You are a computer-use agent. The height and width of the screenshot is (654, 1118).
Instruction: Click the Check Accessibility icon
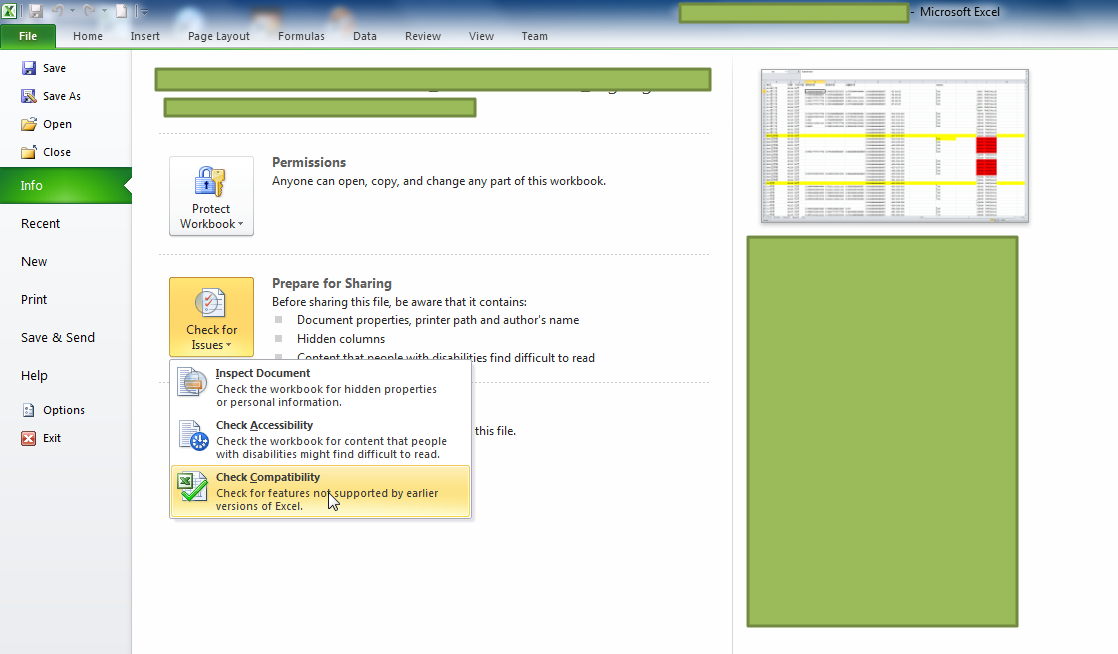193,435
